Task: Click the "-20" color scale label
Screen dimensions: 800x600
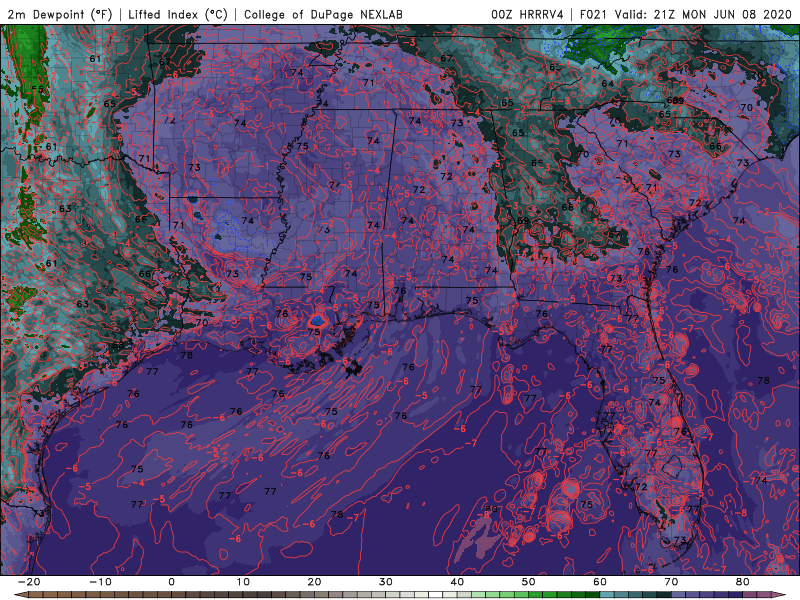Action: [29, 582]
